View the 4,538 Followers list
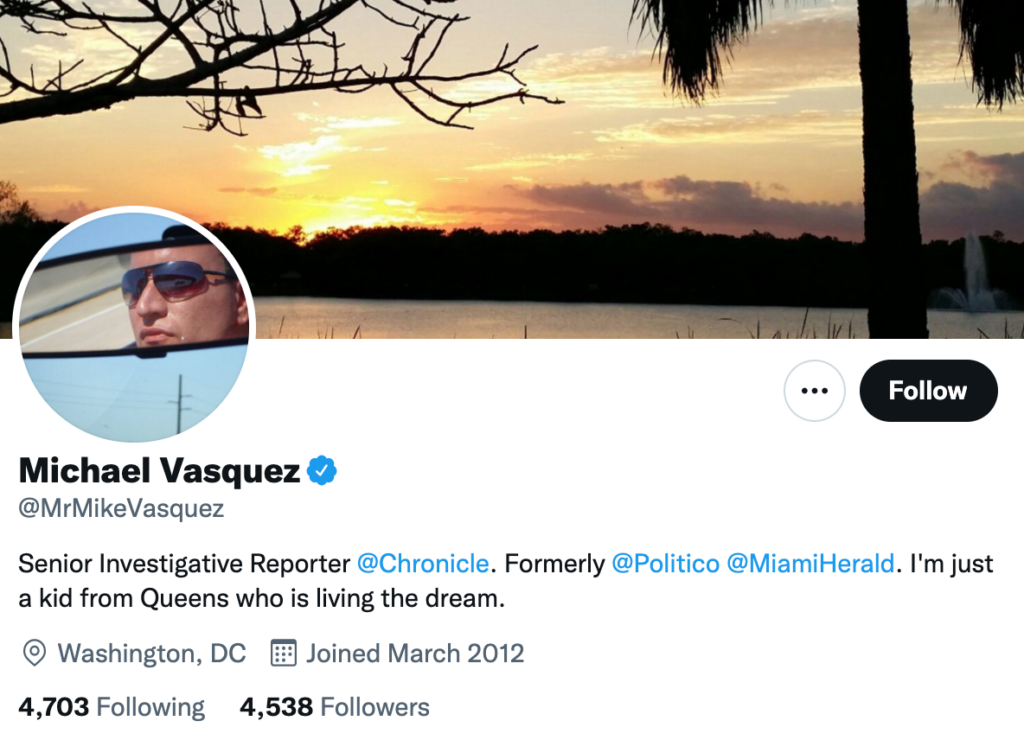 [x=334, y=708]
